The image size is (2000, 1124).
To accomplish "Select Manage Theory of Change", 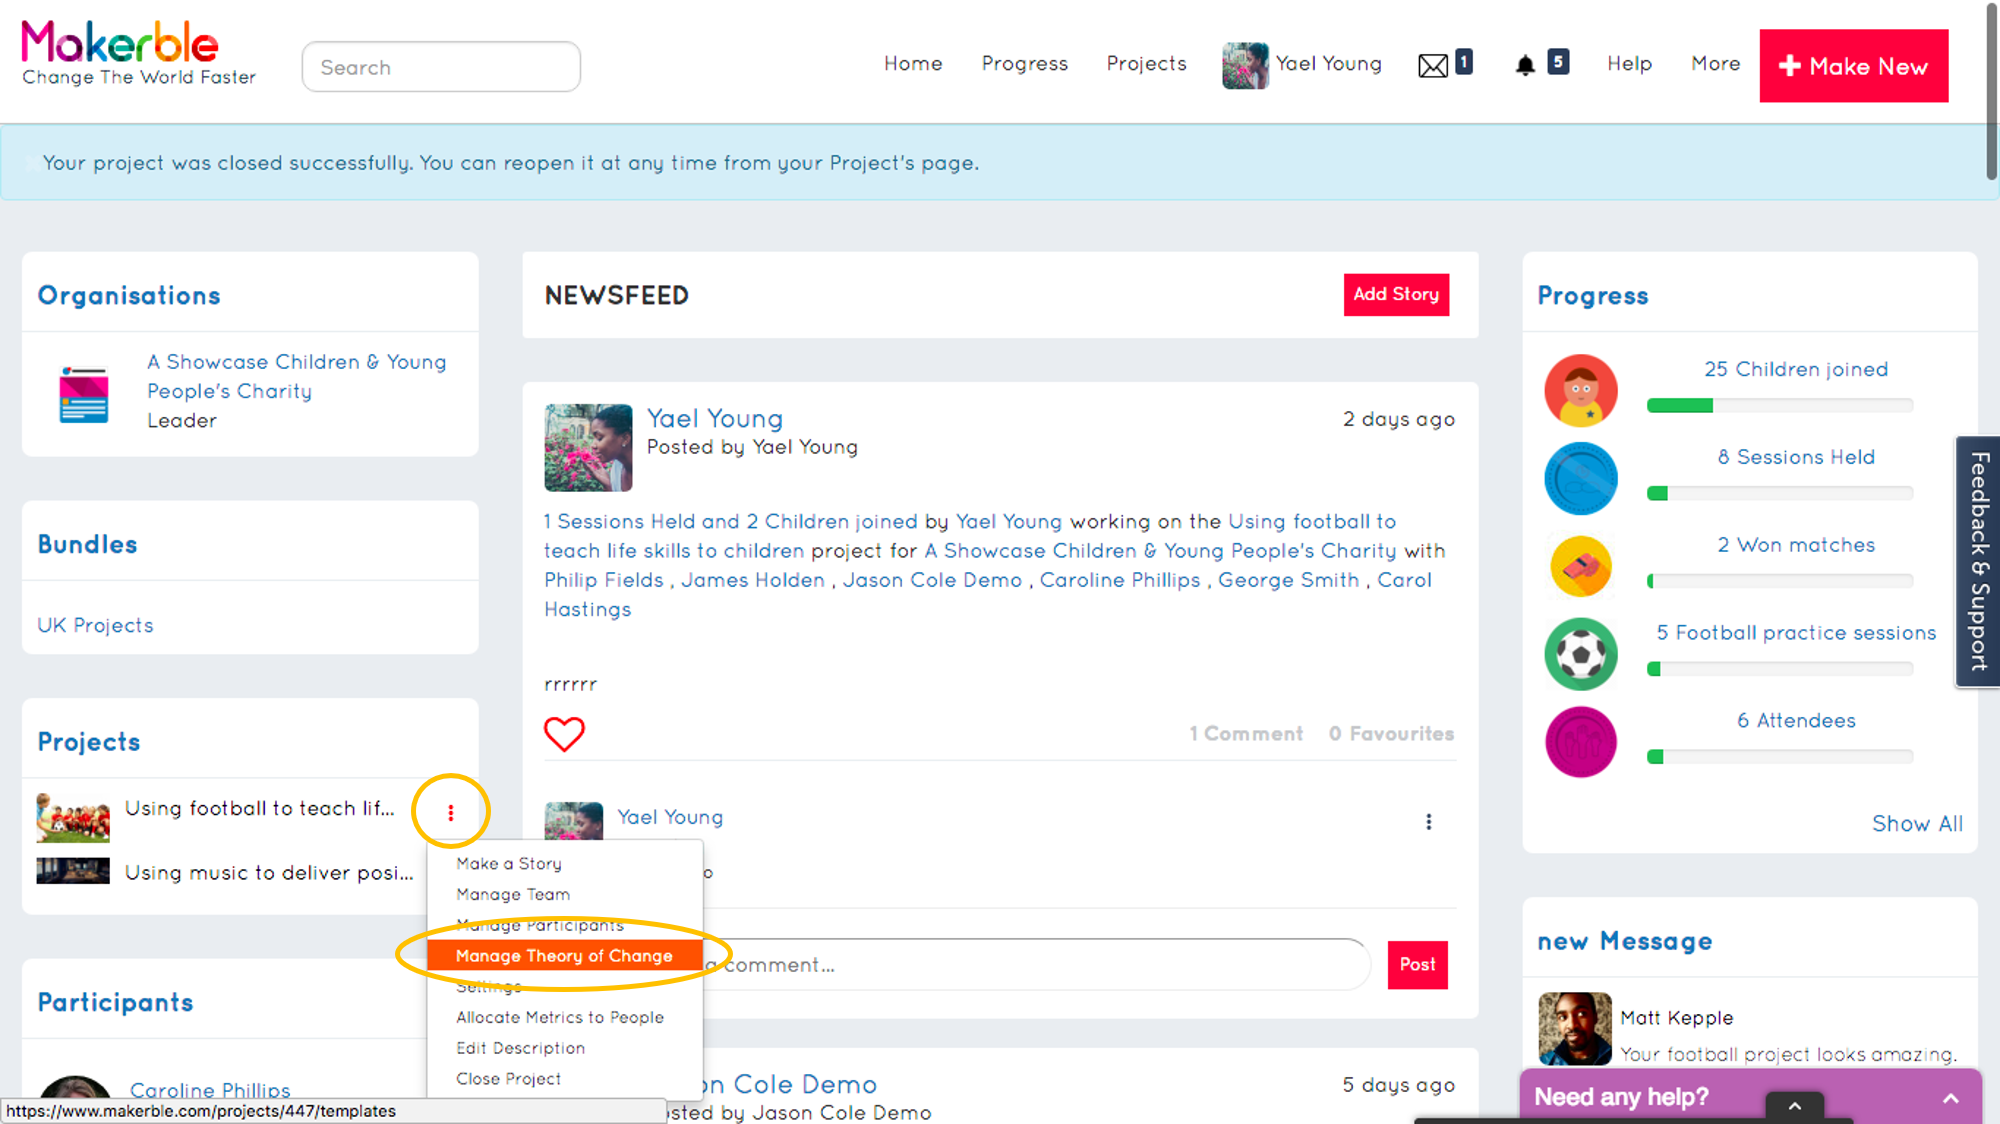I will pyautogui.click(x=564, y=955).
